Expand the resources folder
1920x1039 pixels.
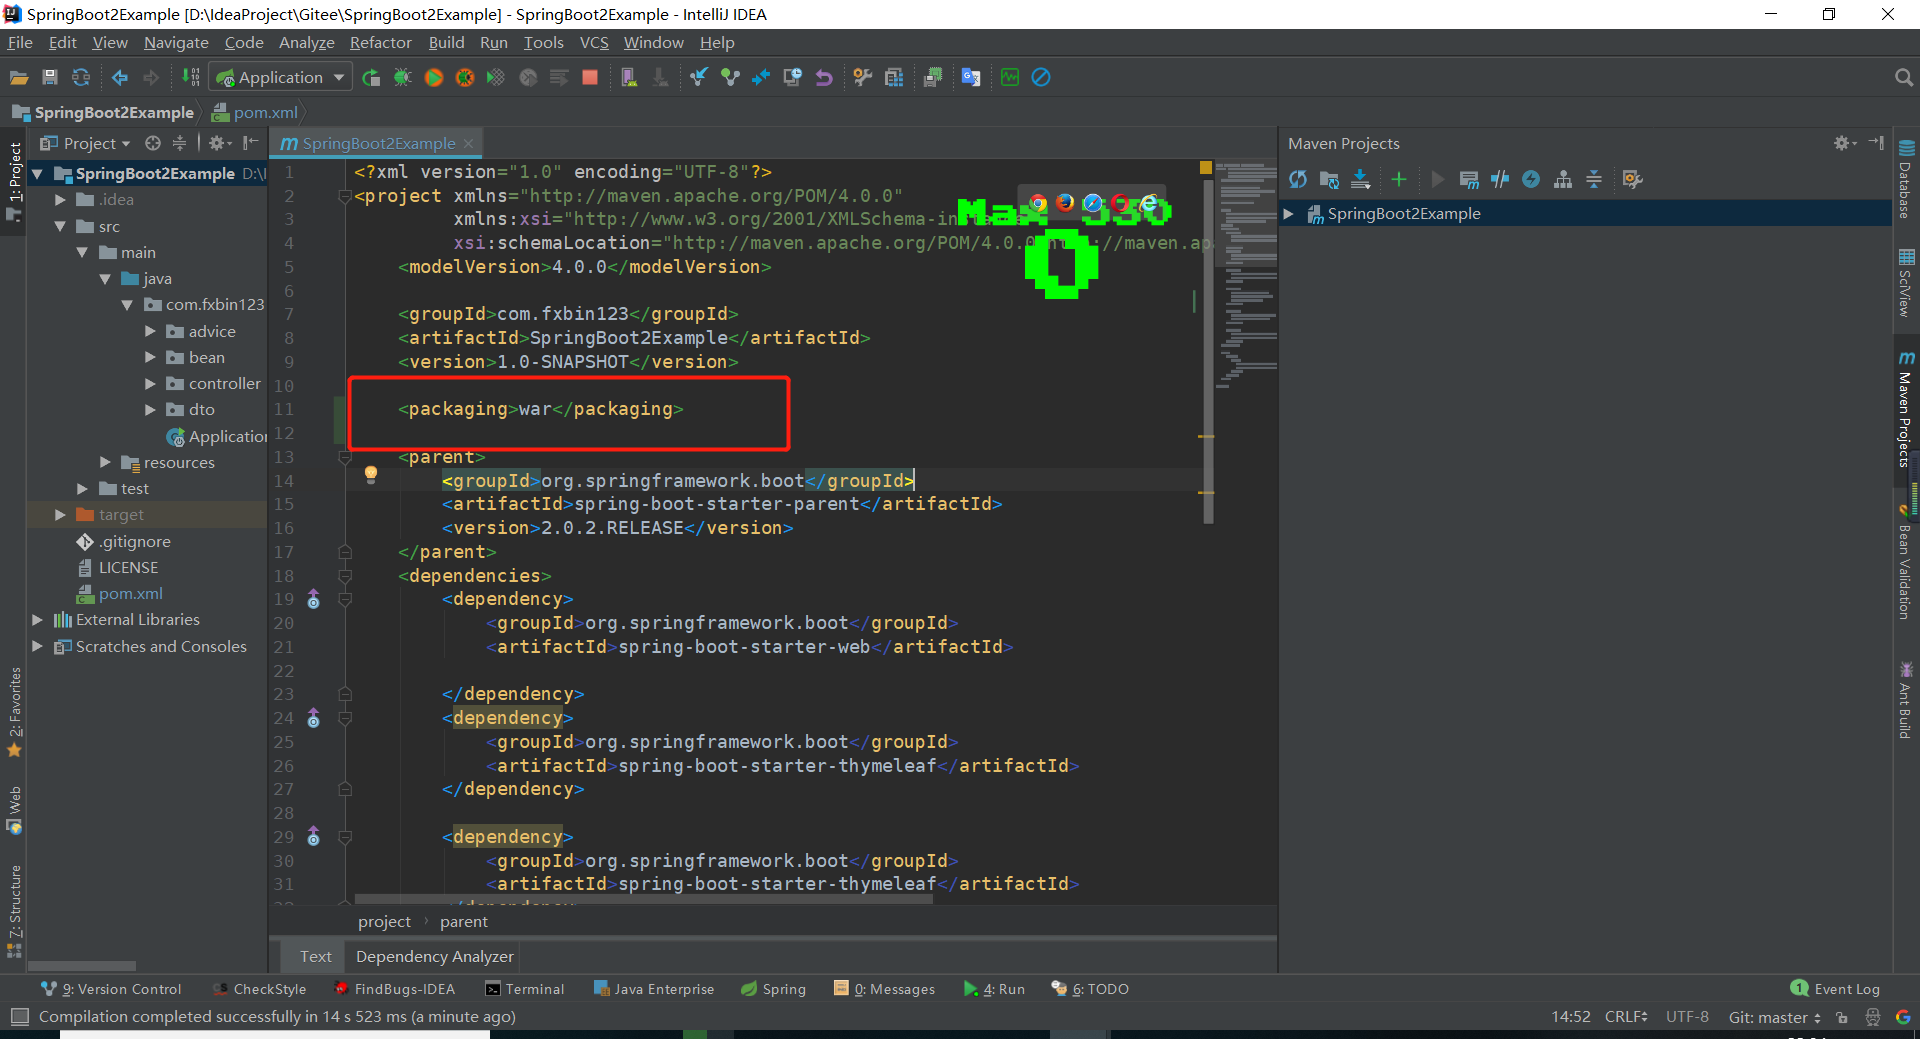pos(105,462)
